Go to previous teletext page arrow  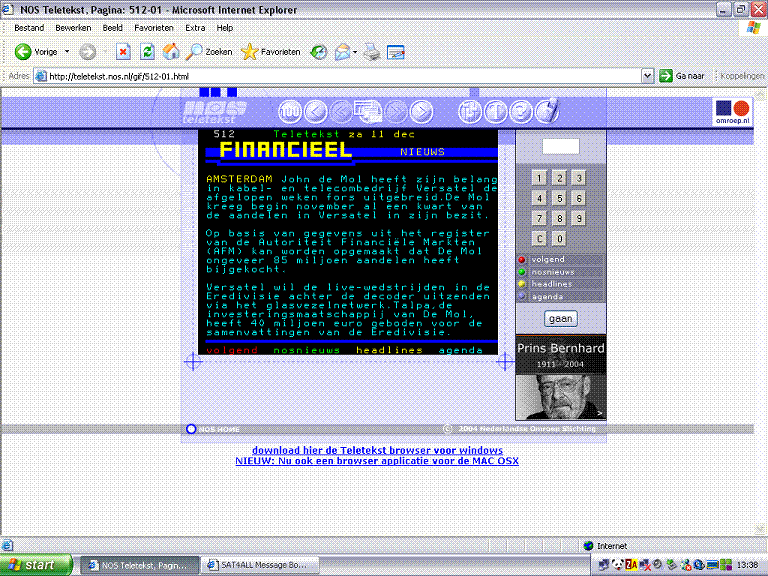click(316, 112)
